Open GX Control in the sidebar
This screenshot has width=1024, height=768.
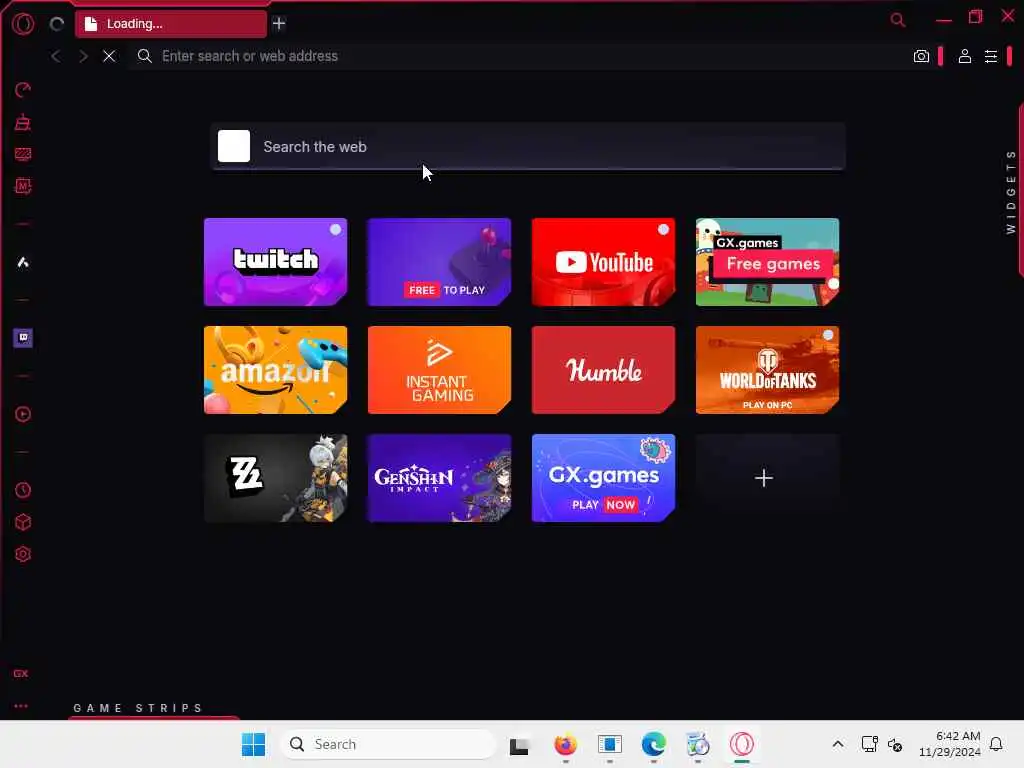click(x=23, y=89)
